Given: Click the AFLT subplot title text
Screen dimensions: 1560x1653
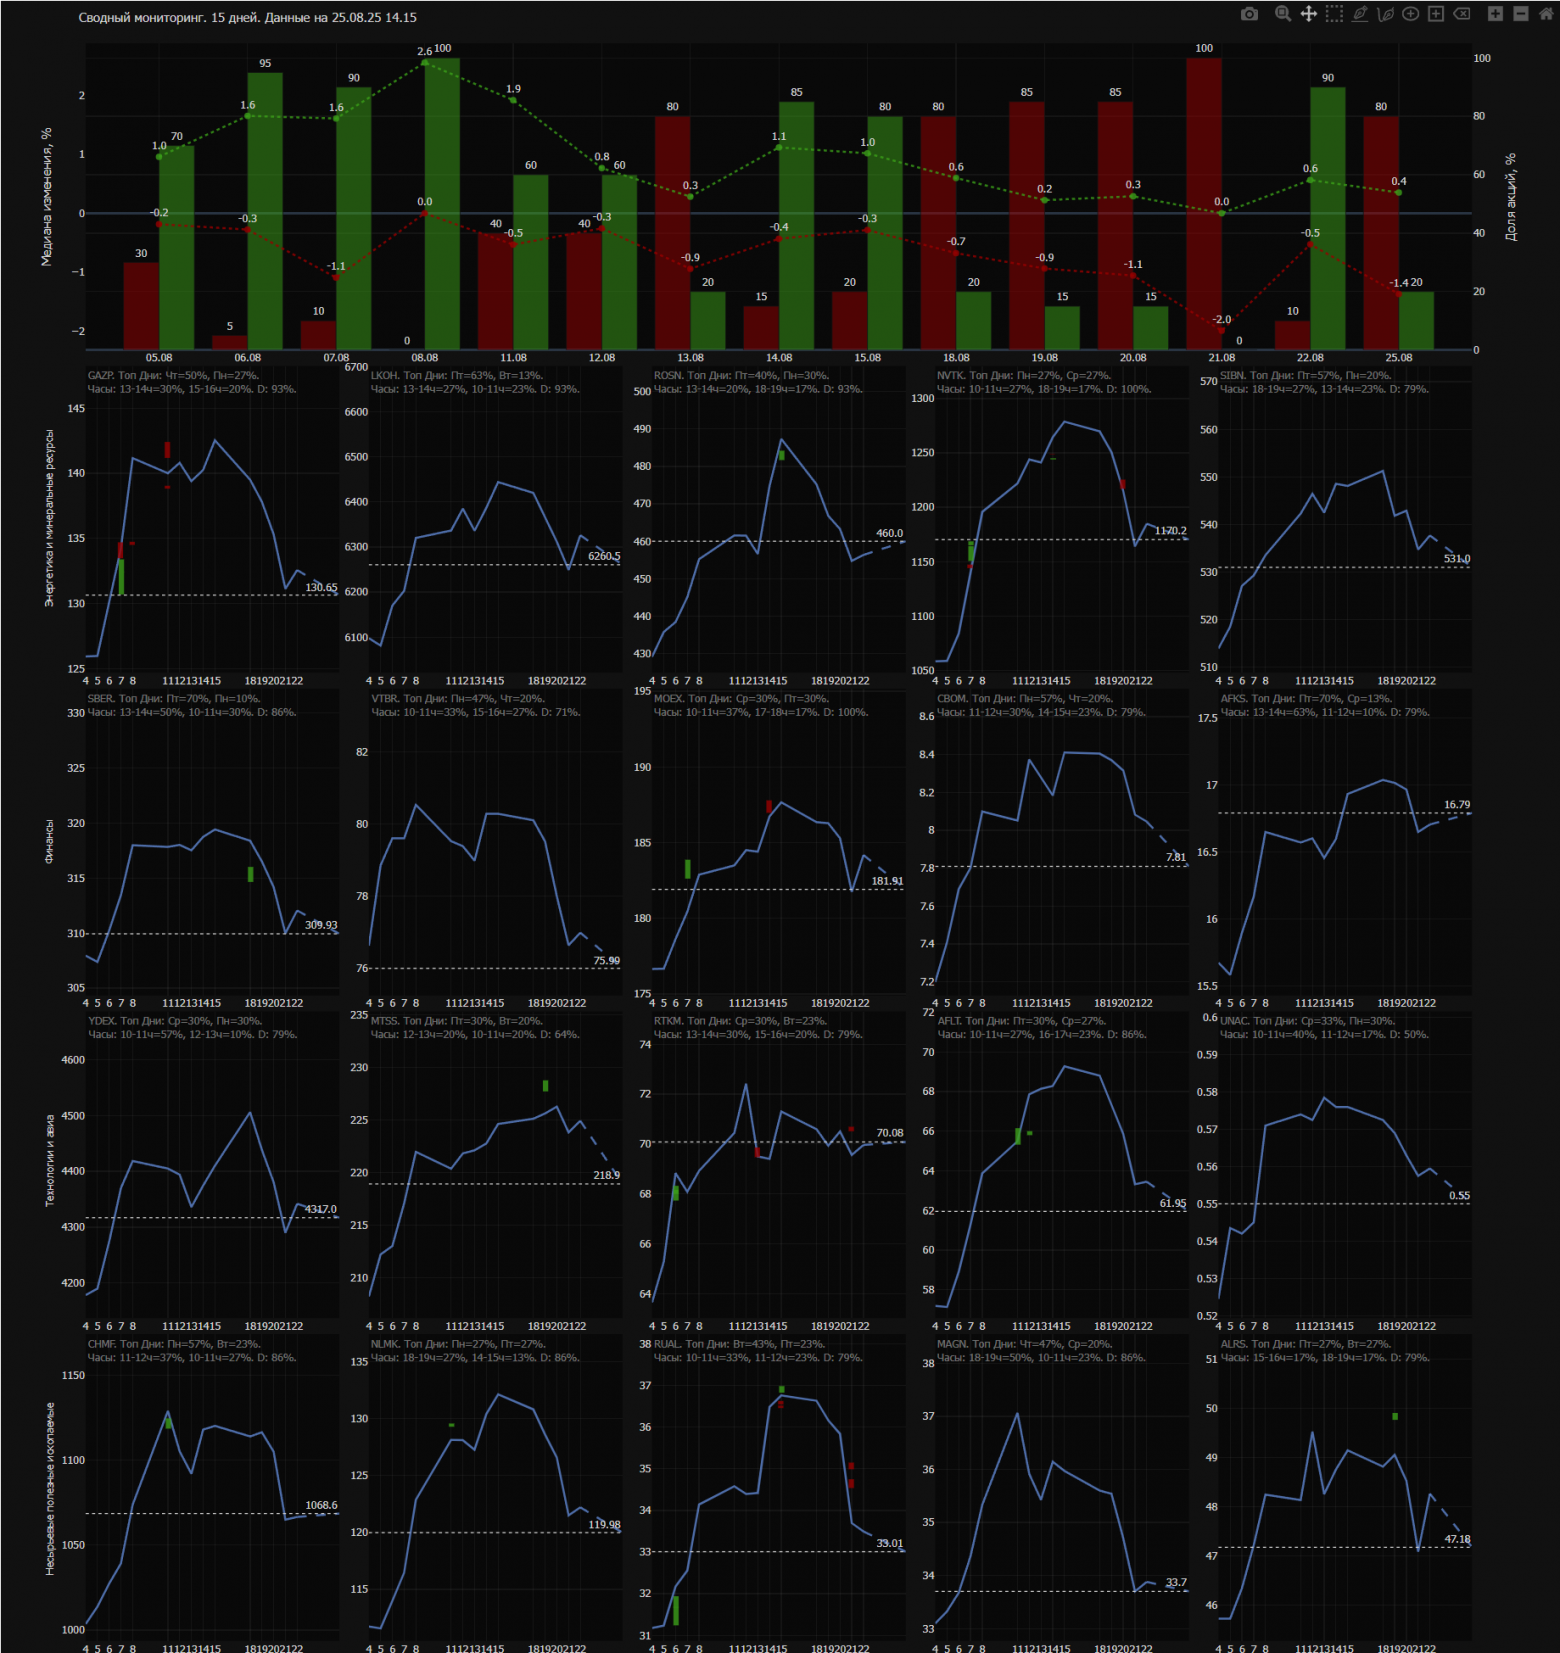Looking at the screenshot, I should 1041,1027.
